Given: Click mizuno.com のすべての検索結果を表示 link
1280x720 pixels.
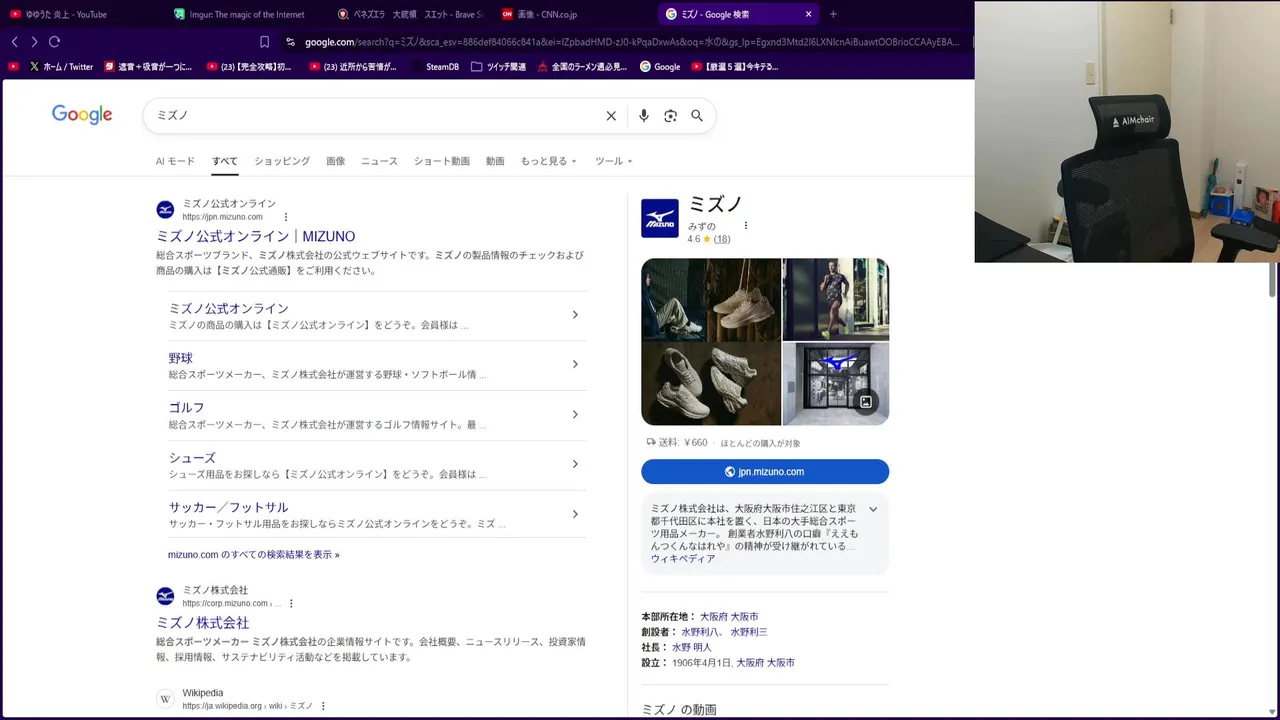Looking at the screenshot, I should [x=254, y=555].
